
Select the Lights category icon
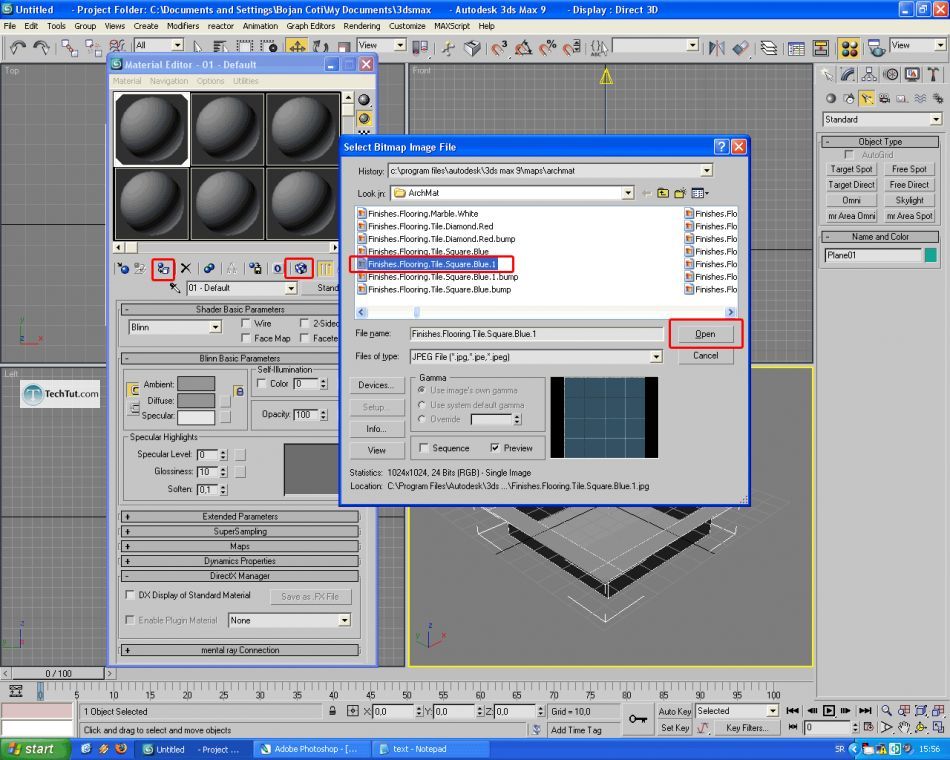[x=866, y=98]
